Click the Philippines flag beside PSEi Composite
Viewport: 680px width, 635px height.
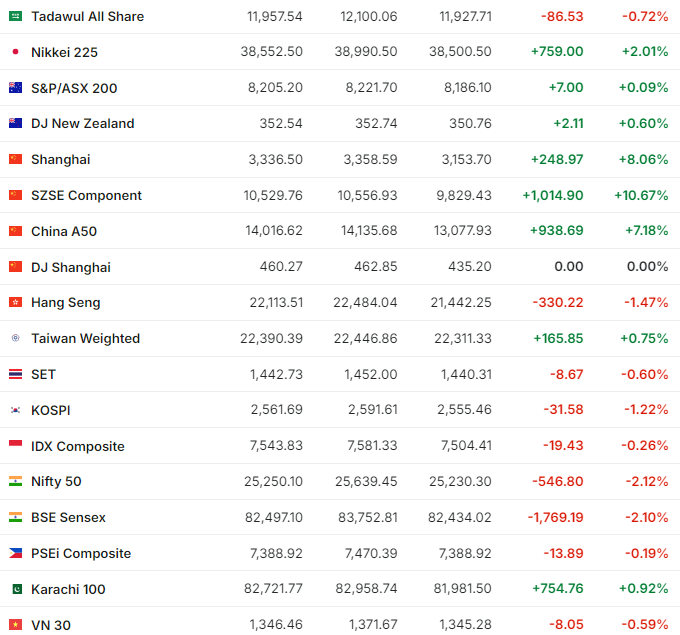(x=15, y=553)
